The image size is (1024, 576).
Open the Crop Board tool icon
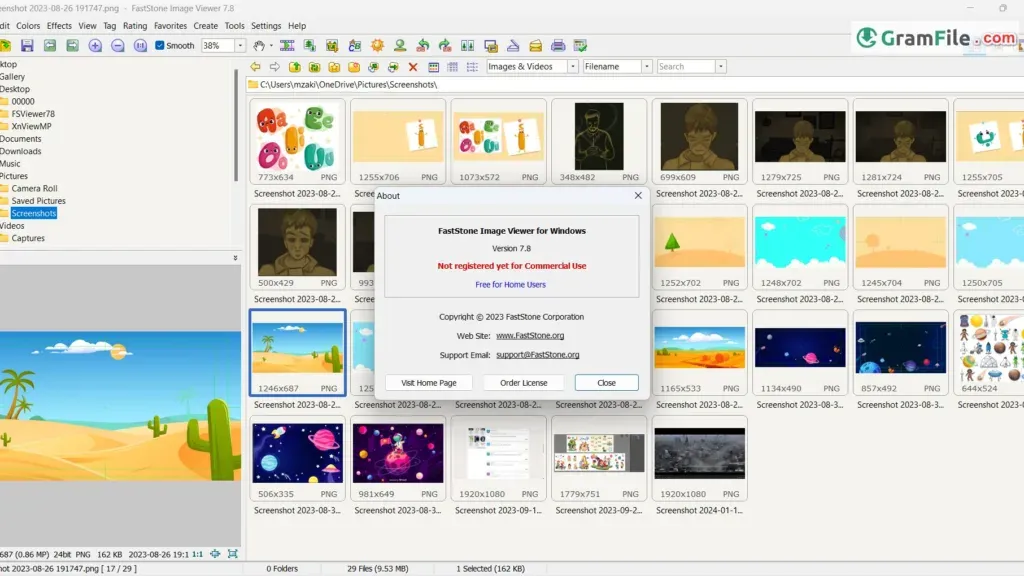(x=332, y=46)
